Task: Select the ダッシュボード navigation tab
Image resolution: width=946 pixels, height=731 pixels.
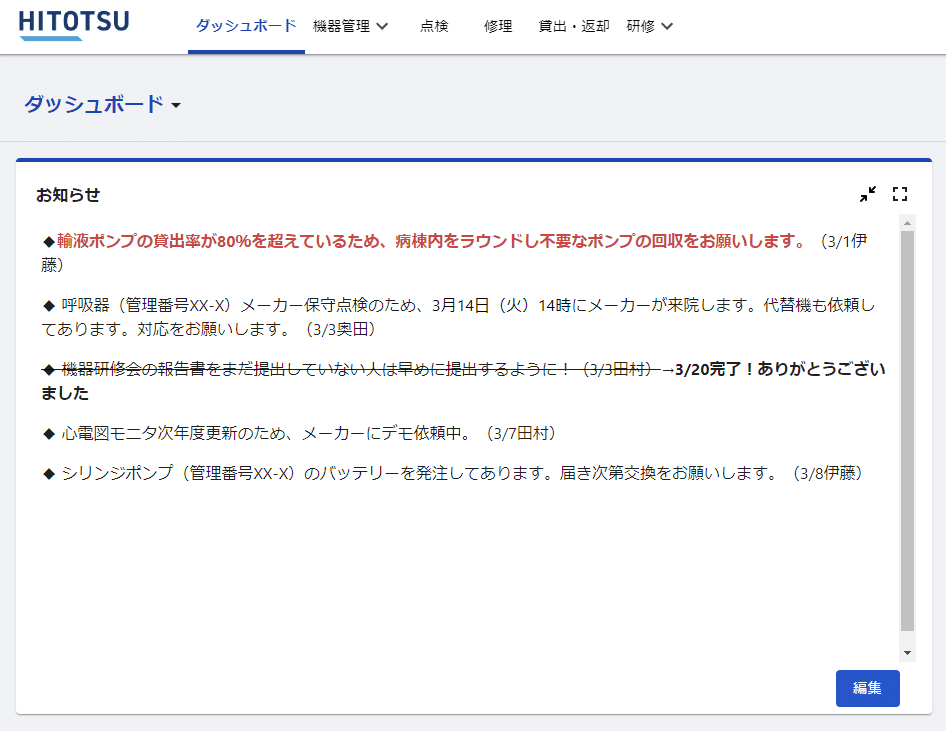Action: [245, 26]
